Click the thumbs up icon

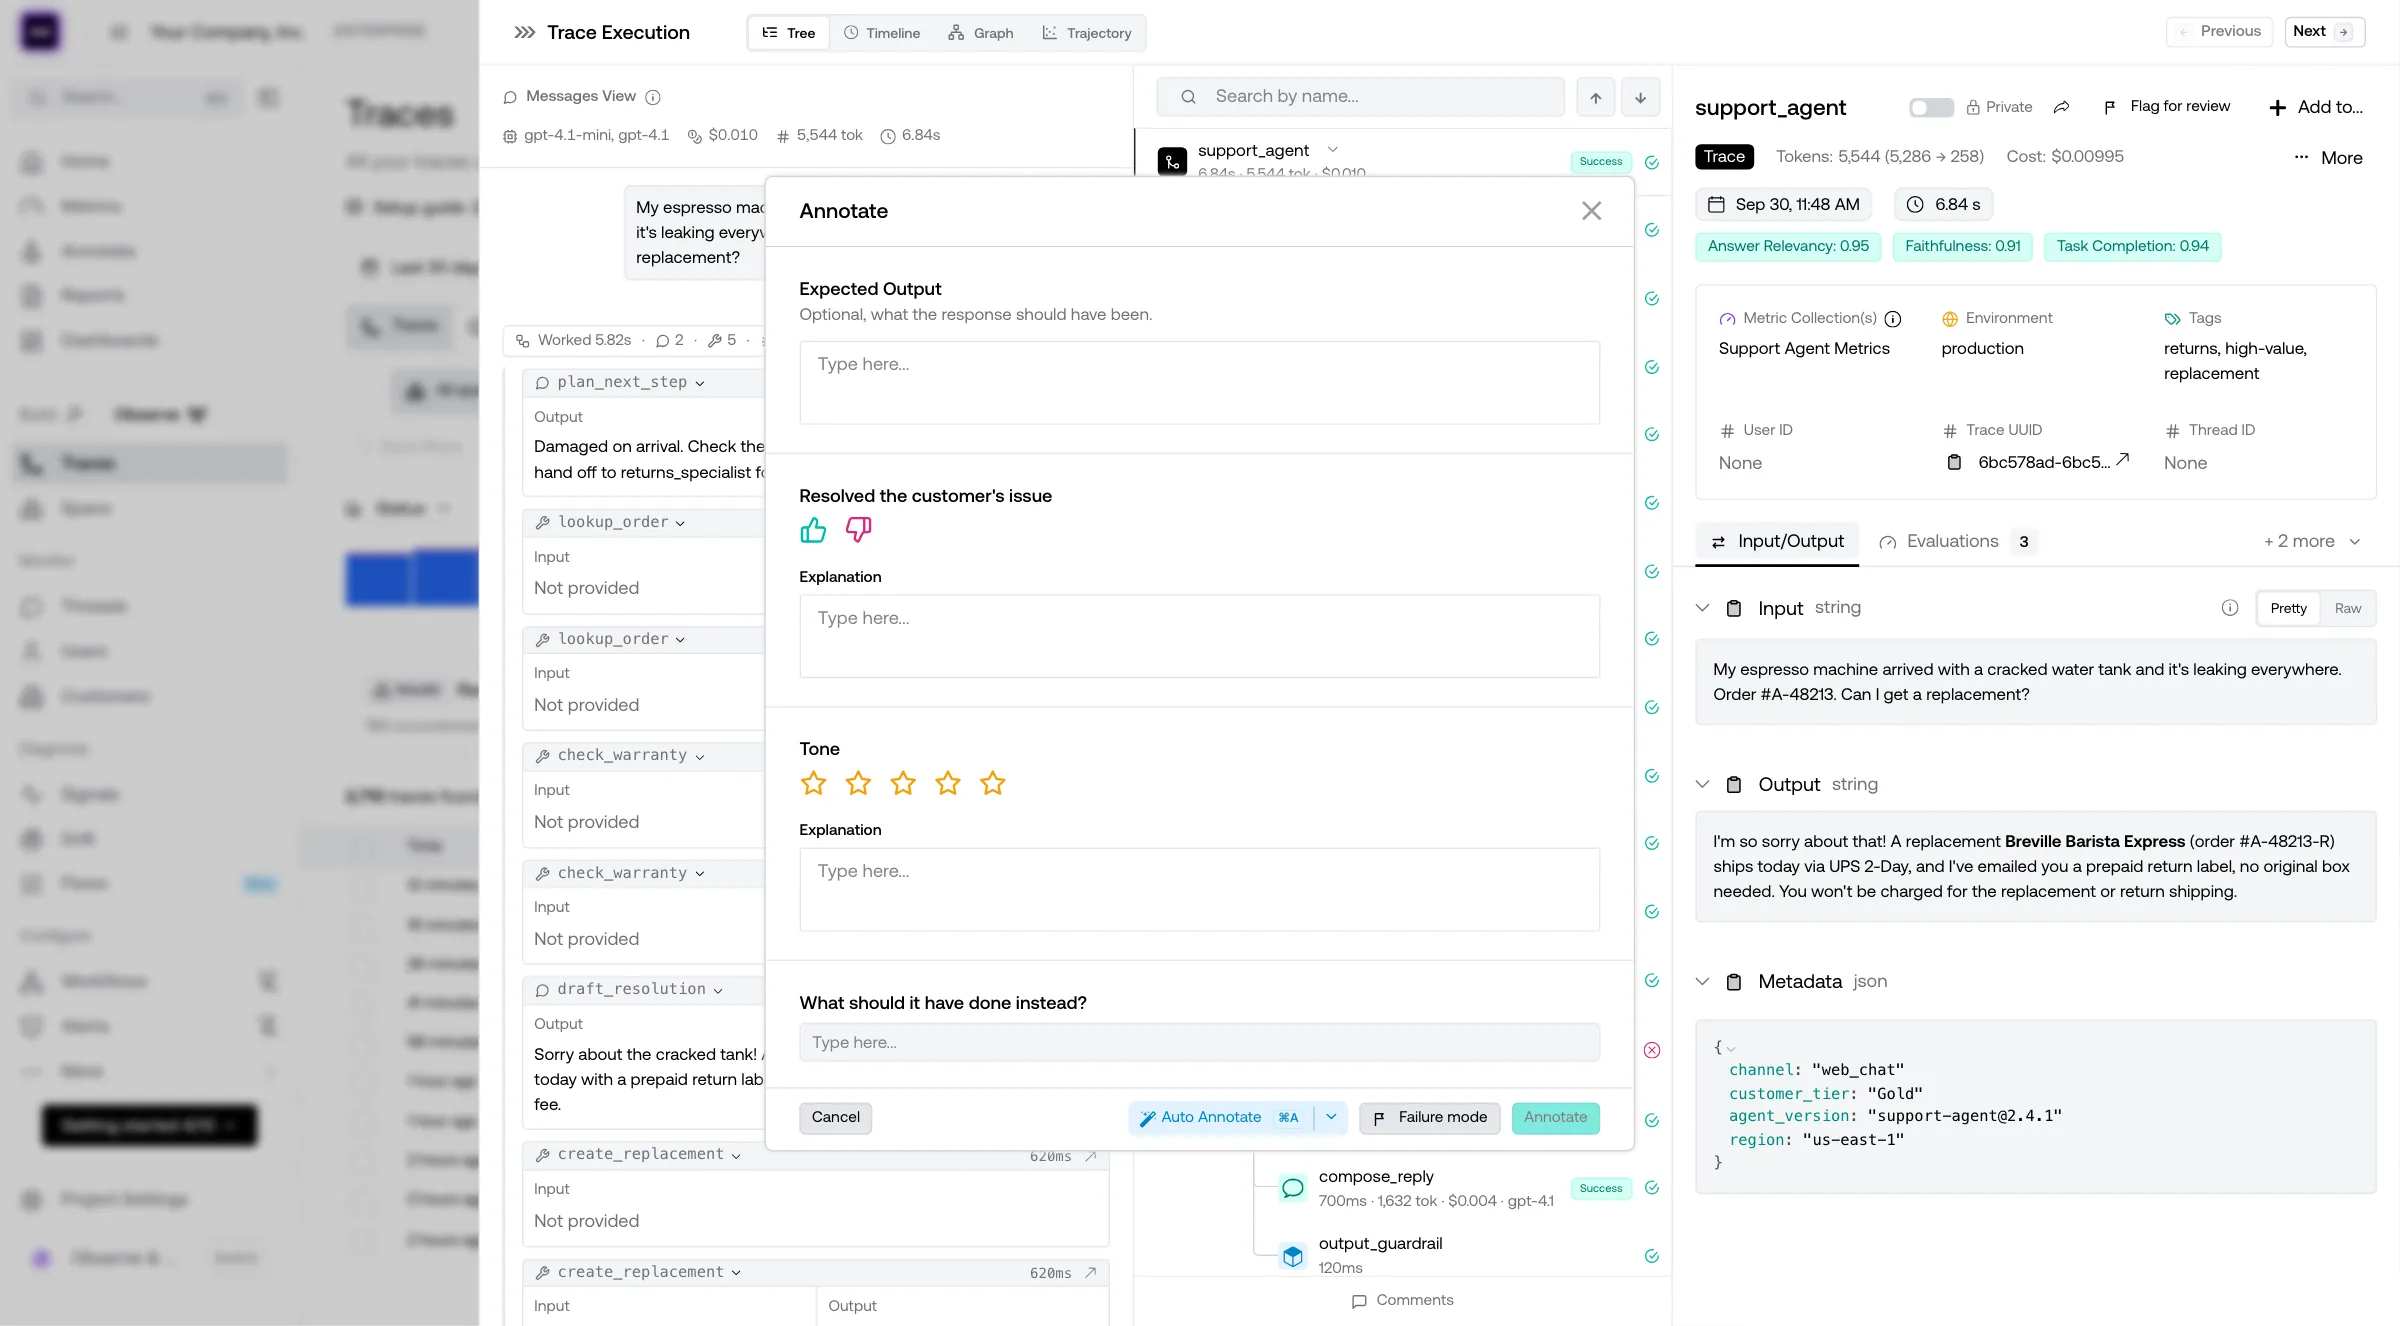[813, 530]
